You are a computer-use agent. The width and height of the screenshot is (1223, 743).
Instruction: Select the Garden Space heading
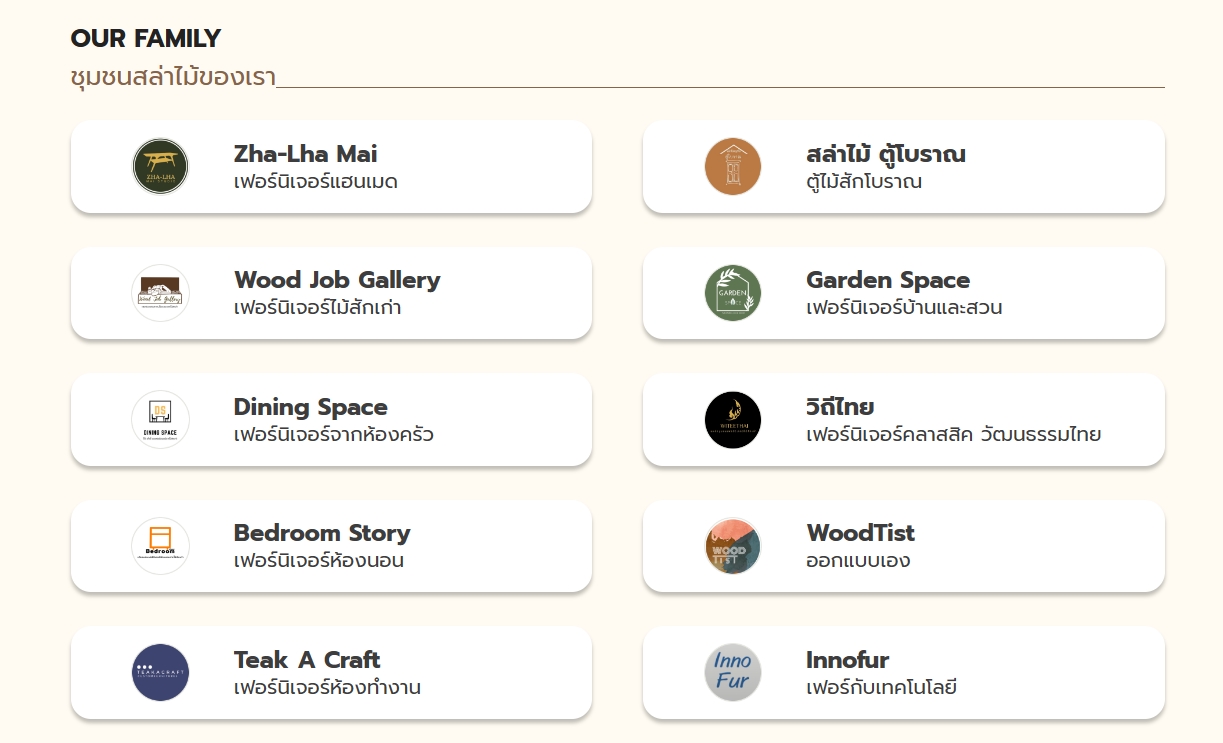[888, 280]
